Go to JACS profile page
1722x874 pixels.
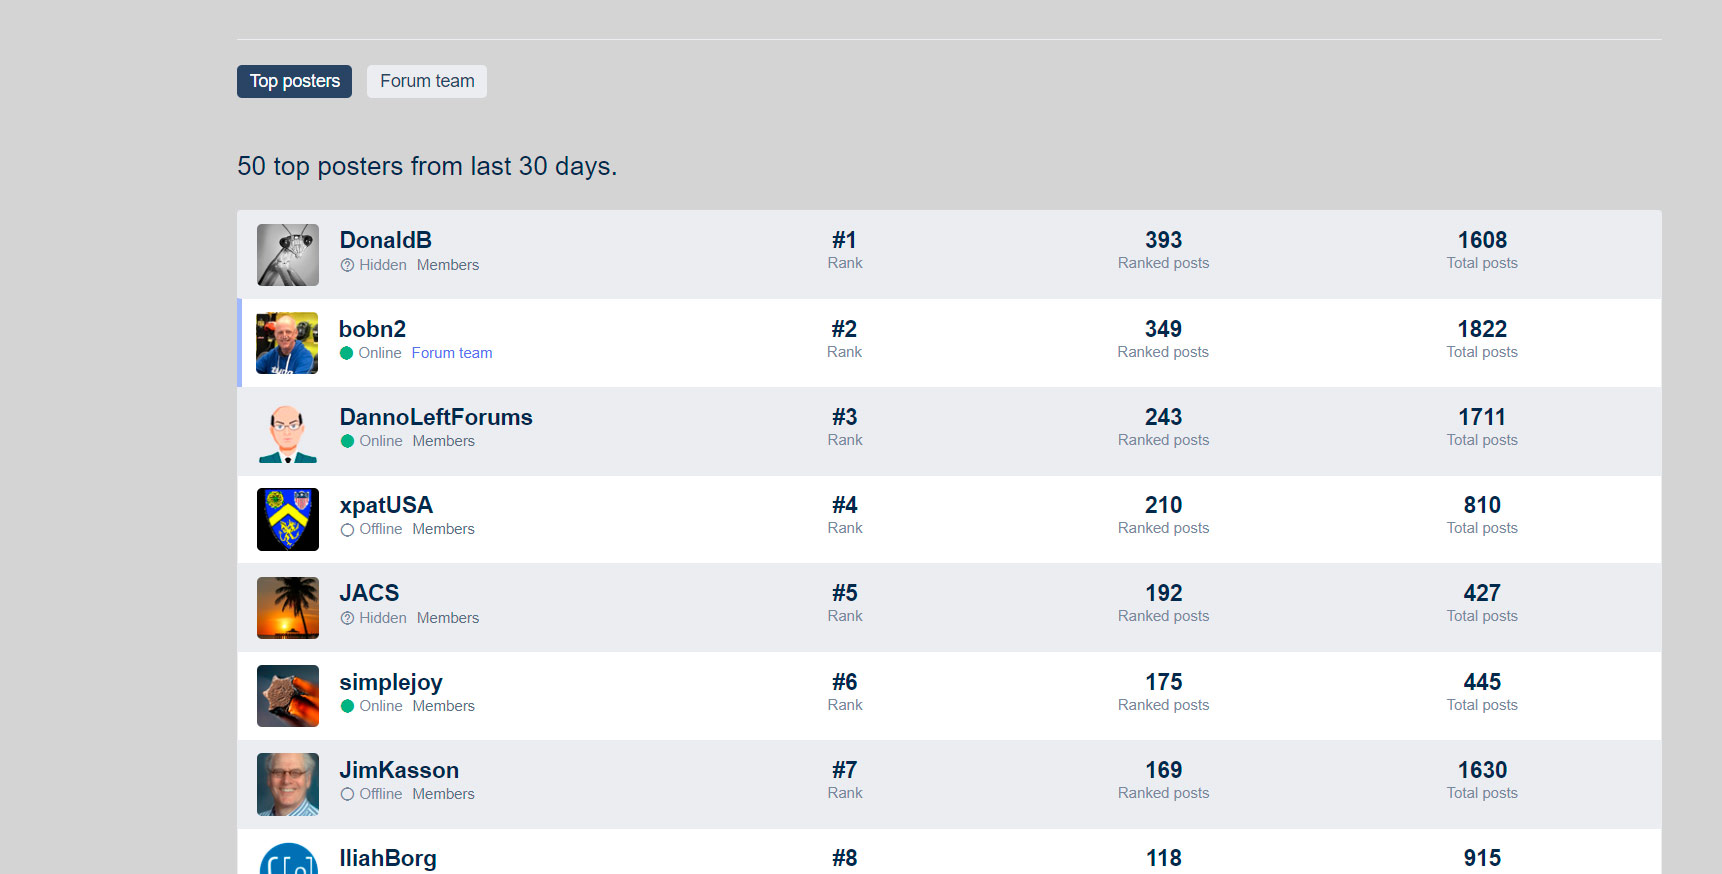(x=369, y=593)
